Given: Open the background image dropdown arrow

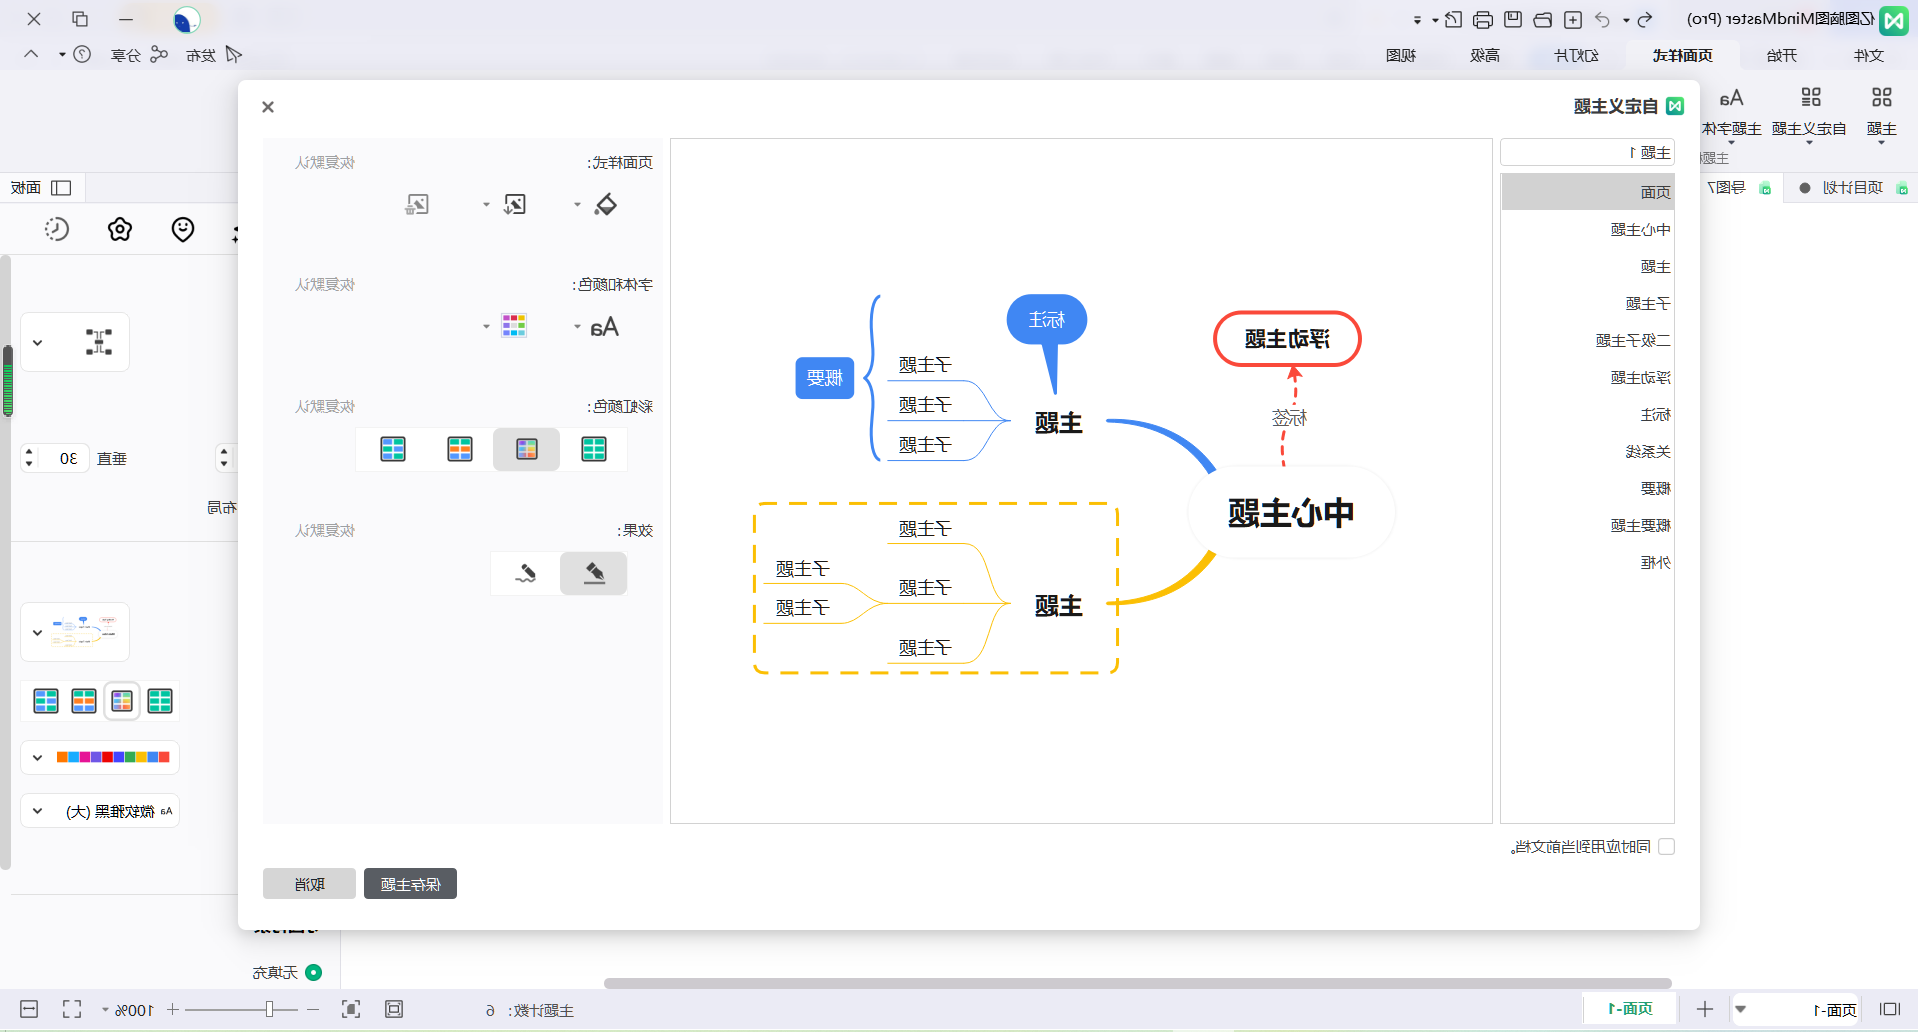Looking at the screenshot, I should (486, 205).
